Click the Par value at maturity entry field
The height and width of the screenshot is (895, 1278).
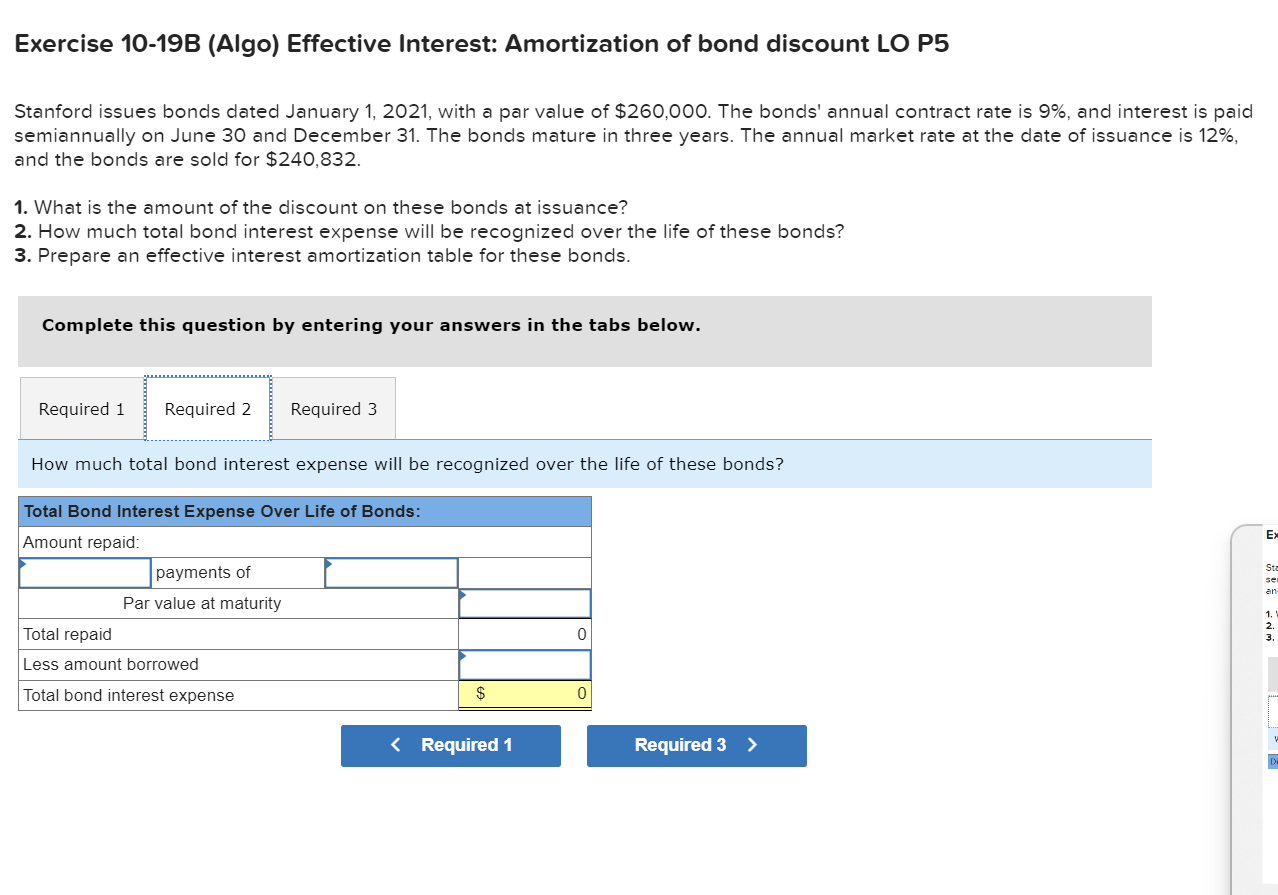point(525,603)
